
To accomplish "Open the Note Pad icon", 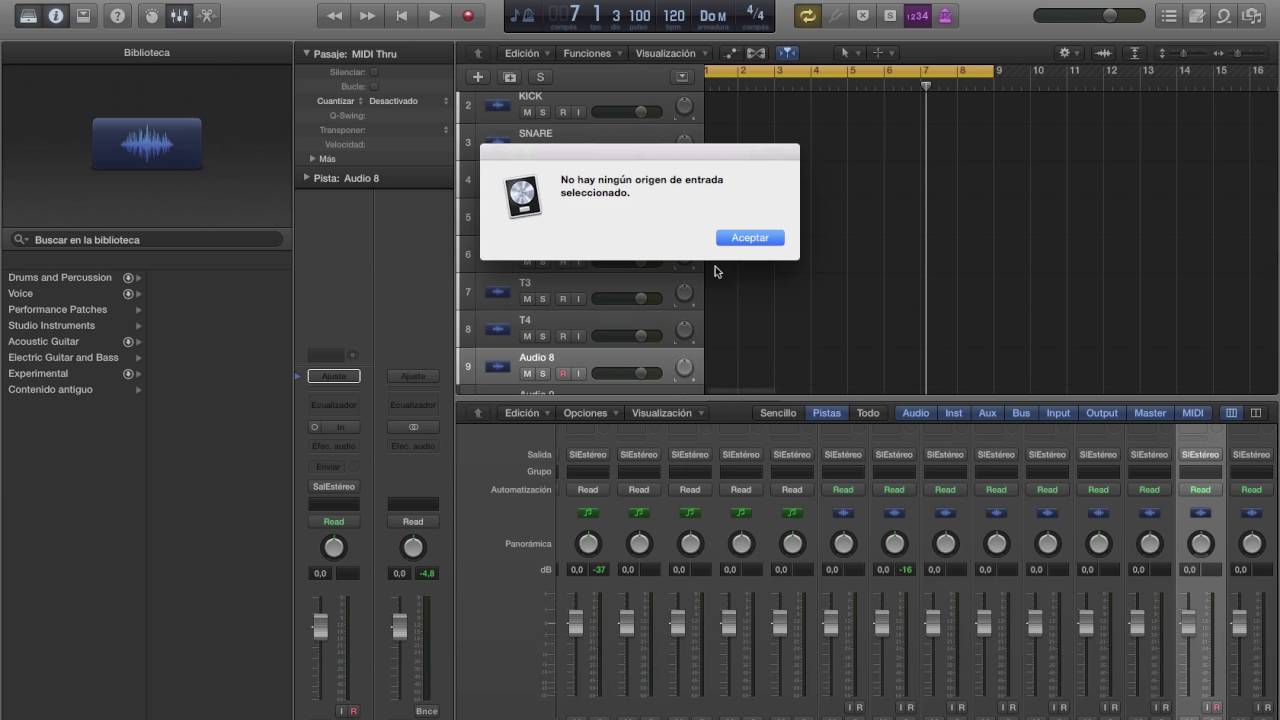I will [x=1196, y=16].
